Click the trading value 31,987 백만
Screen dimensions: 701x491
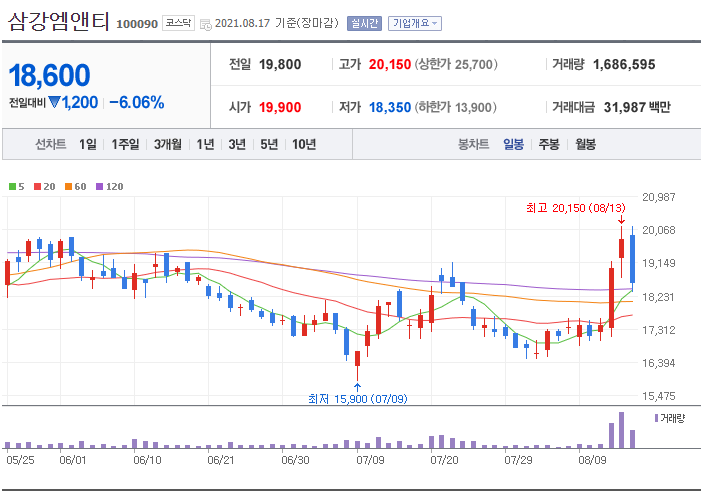point(637,107)
